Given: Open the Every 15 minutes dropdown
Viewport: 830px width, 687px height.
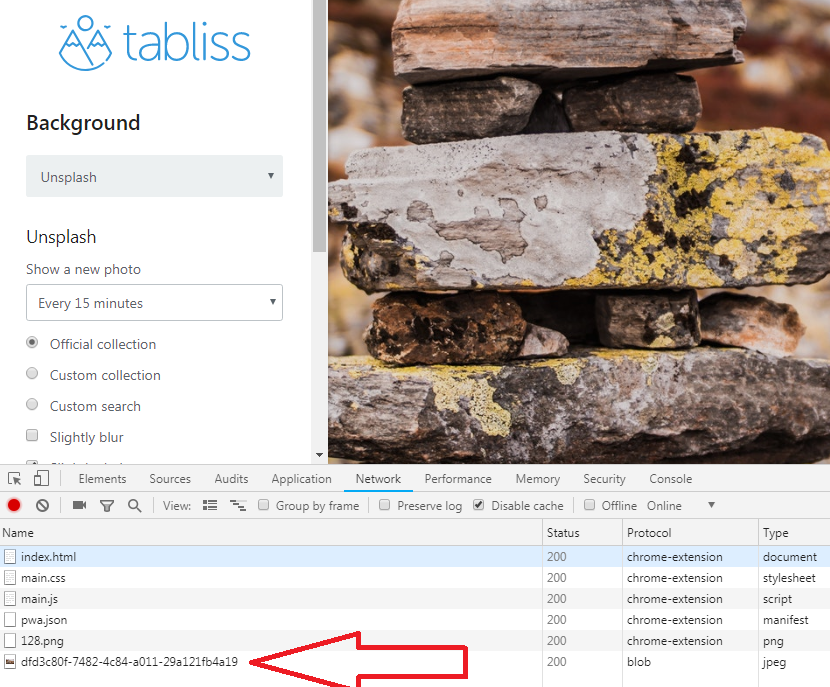Looking at the screenshot, I should 155,303.
